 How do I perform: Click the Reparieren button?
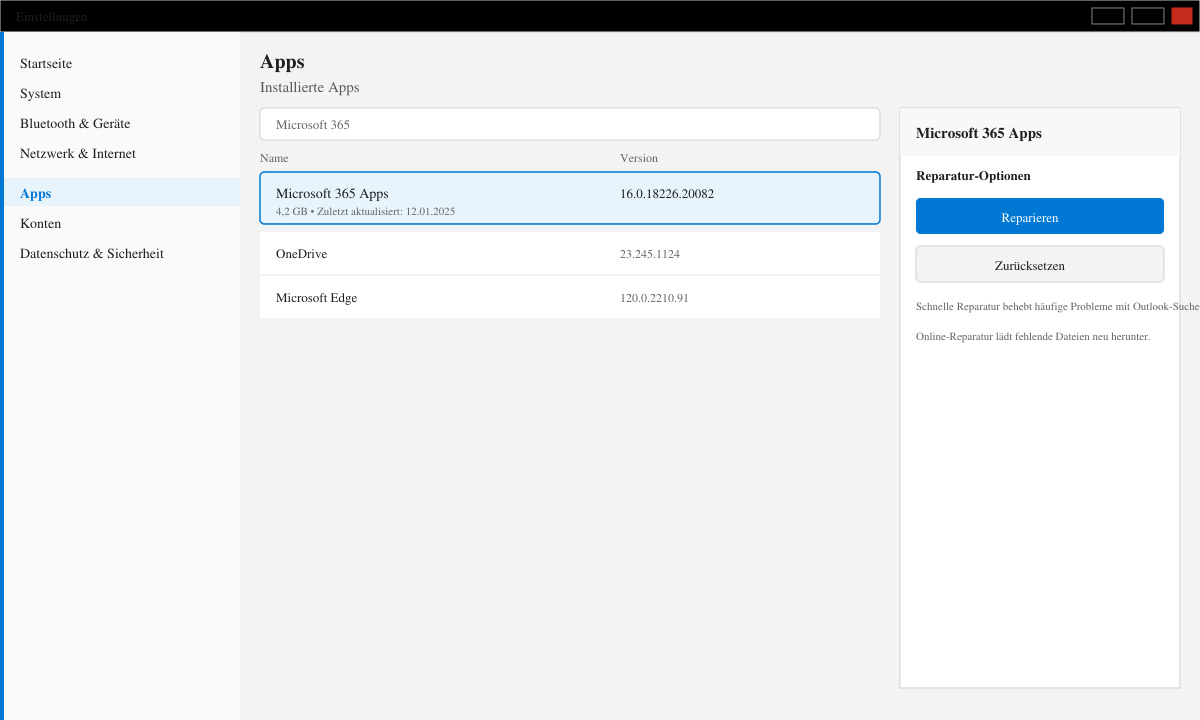tap(1040, 216)
